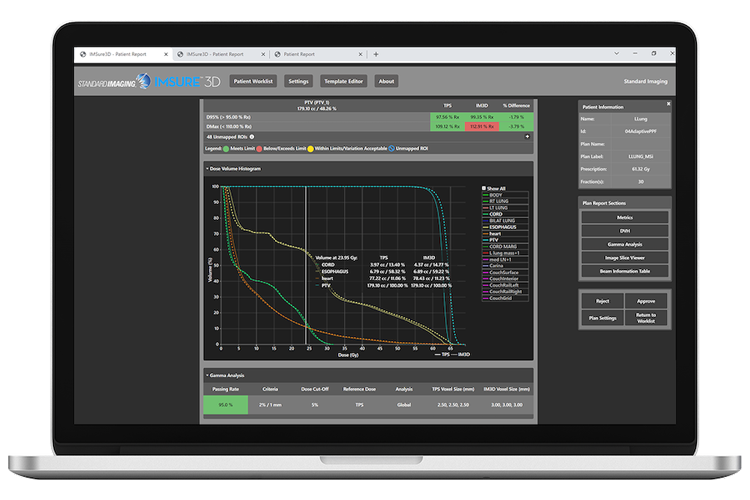Close the first IMSure3D Patient Report tab
Image resolution: width=750 pixels, height=500 pixels.
click(x=166, y=55)
